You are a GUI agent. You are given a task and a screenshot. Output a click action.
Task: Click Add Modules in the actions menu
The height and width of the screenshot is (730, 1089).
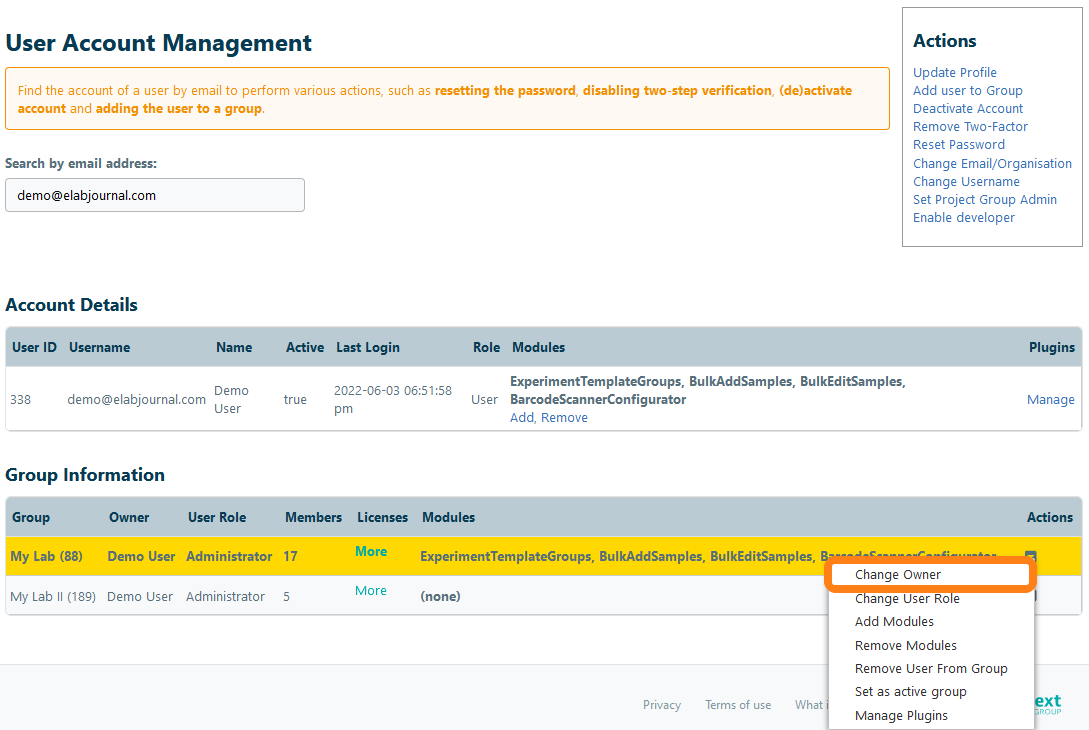pyautogui.click(x=893, y=622)
